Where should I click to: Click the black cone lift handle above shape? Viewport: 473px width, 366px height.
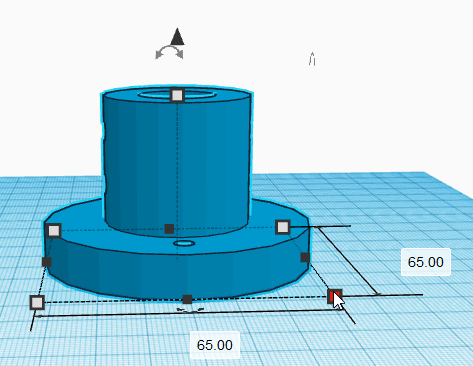pyautogui.click(x=177, y=37)
